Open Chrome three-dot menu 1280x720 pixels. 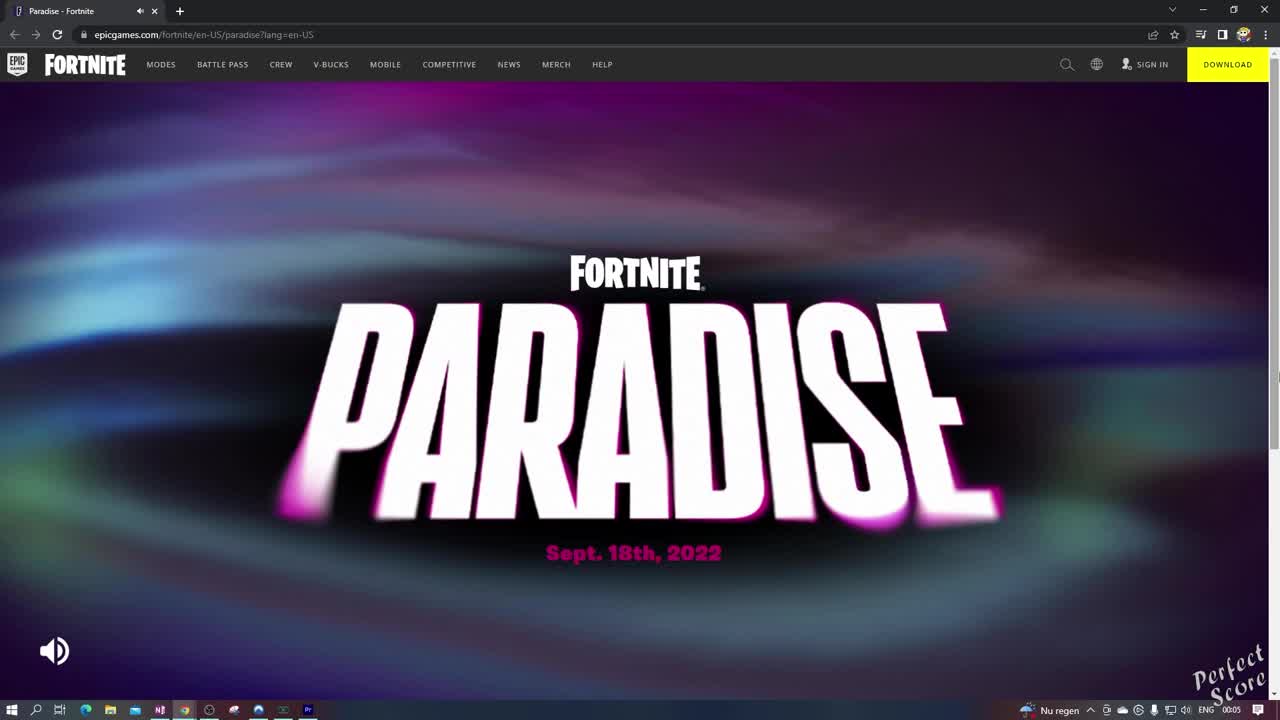point(1265,35)
